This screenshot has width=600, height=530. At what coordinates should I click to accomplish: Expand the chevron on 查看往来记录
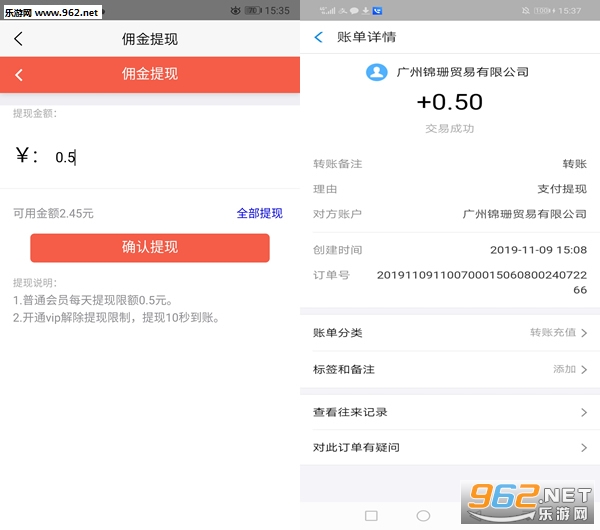pyautogui.click(x=583, y=412)
